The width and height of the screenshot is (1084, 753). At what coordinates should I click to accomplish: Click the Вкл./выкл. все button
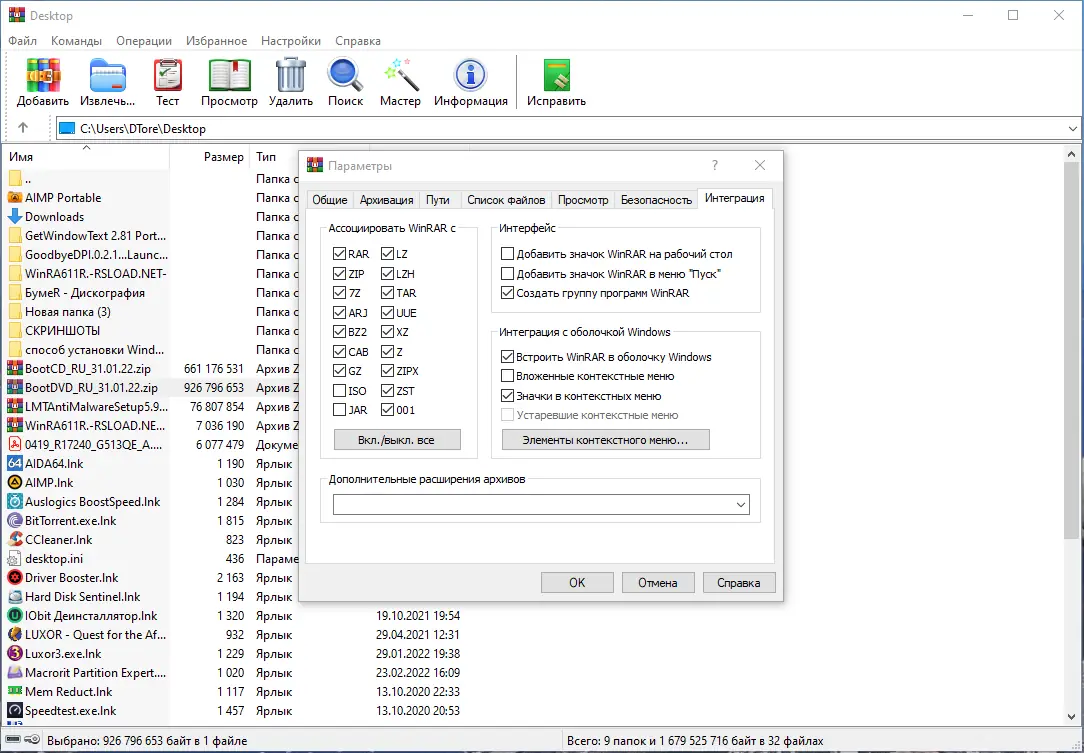397,440
